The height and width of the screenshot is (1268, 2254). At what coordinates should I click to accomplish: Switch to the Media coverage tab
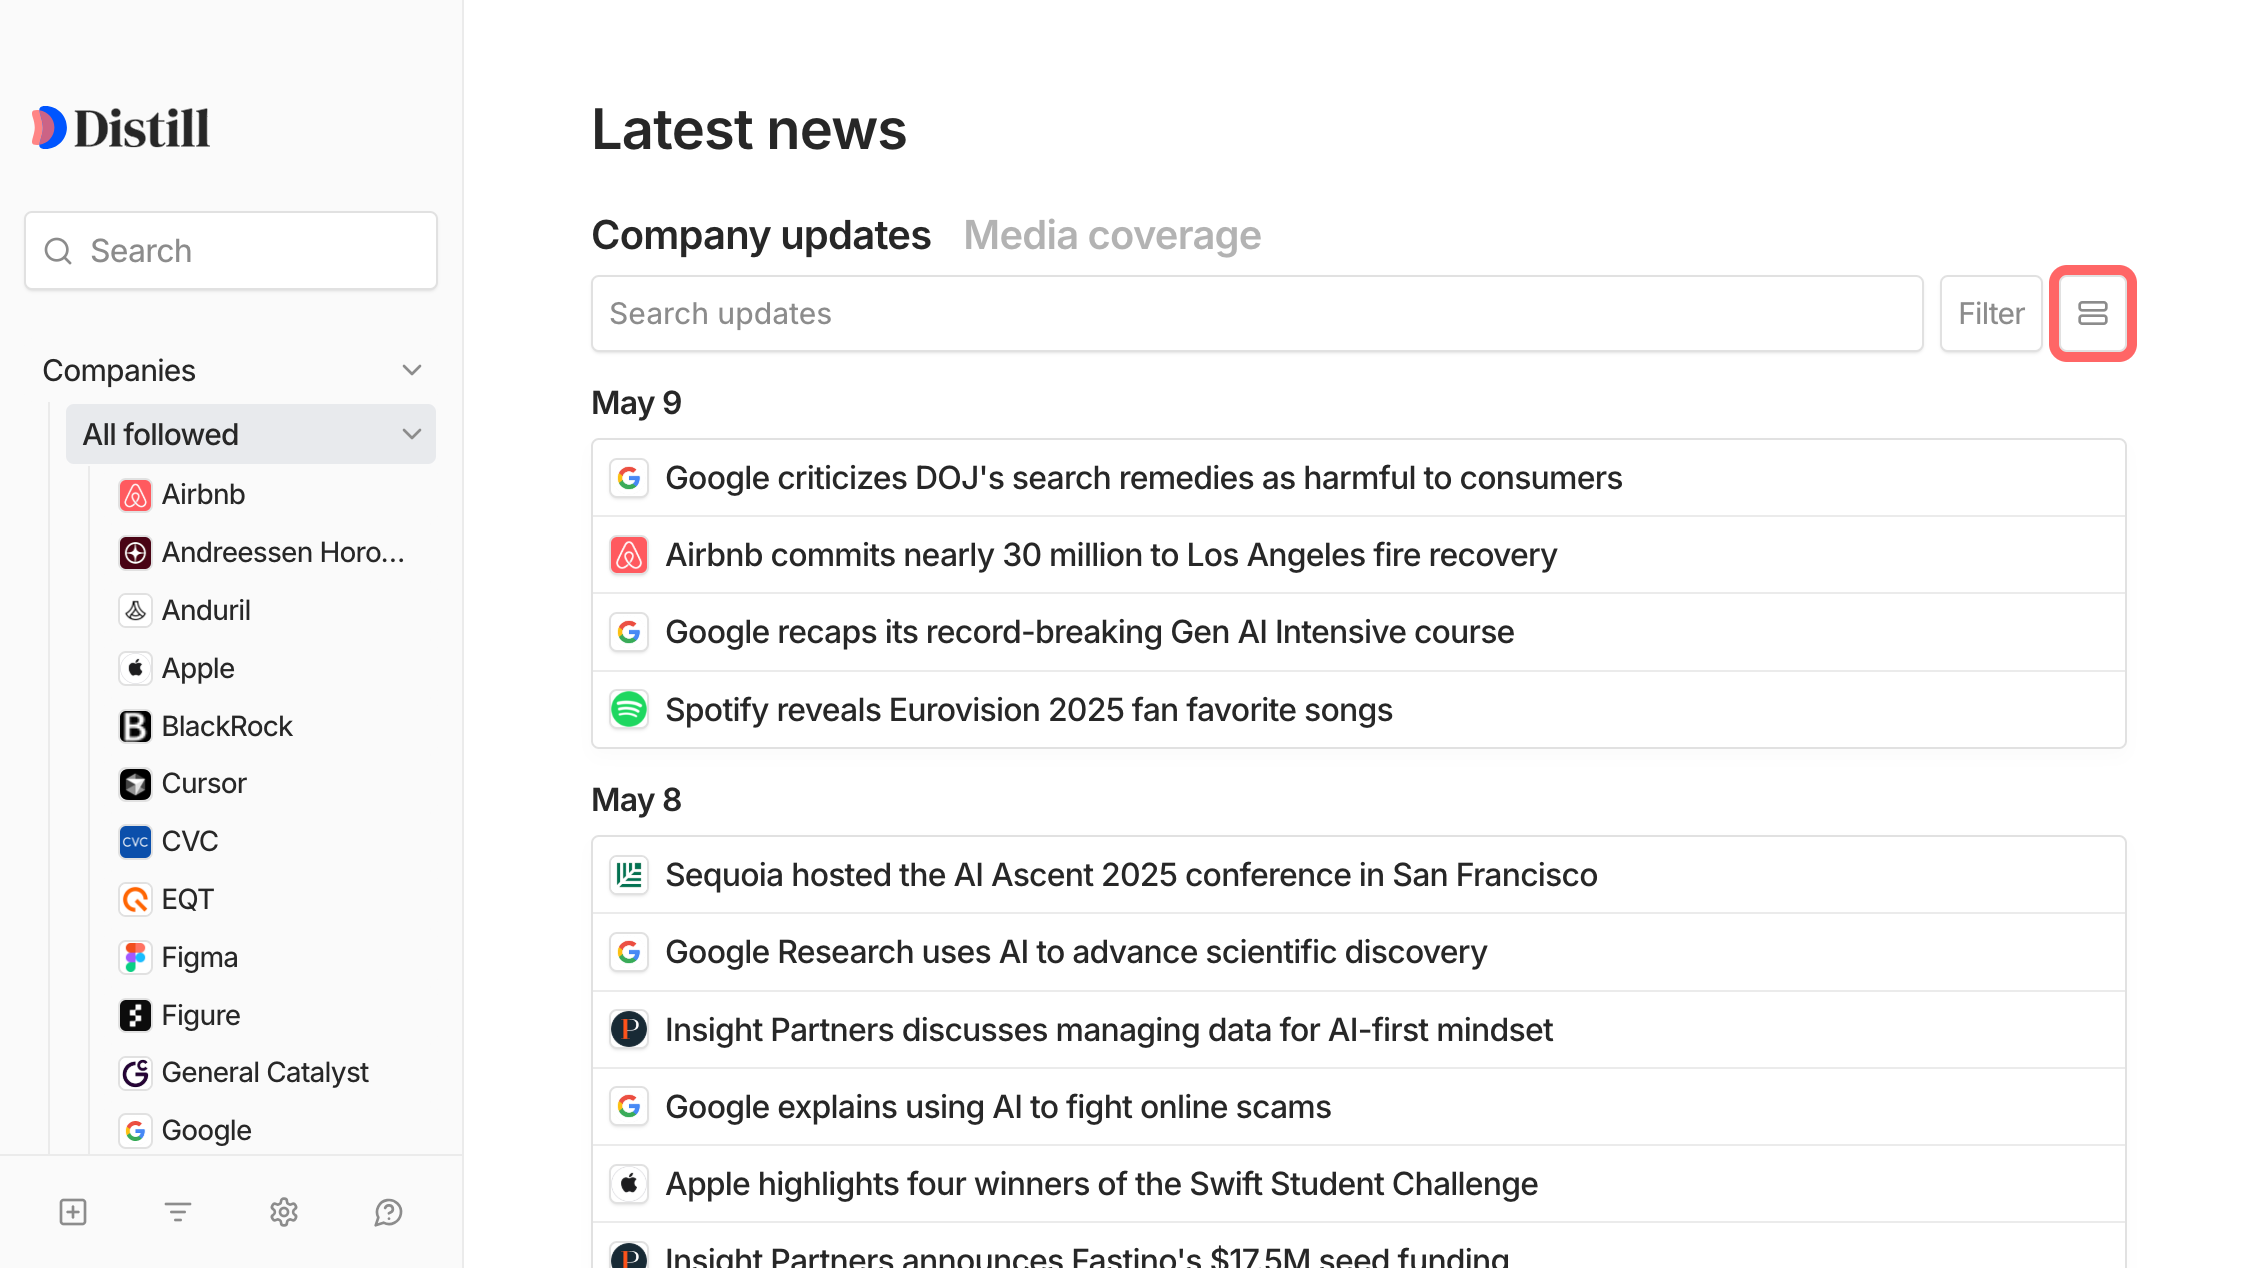pos(1112,236)
